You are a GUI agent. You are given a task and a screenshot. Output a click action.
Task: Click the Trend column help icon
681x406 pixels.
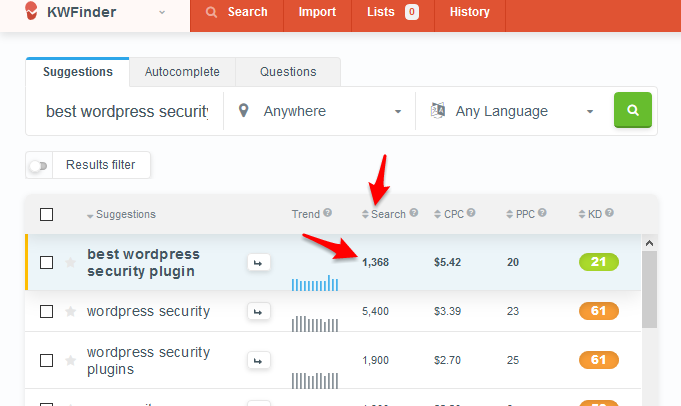[x=327, y=213]
